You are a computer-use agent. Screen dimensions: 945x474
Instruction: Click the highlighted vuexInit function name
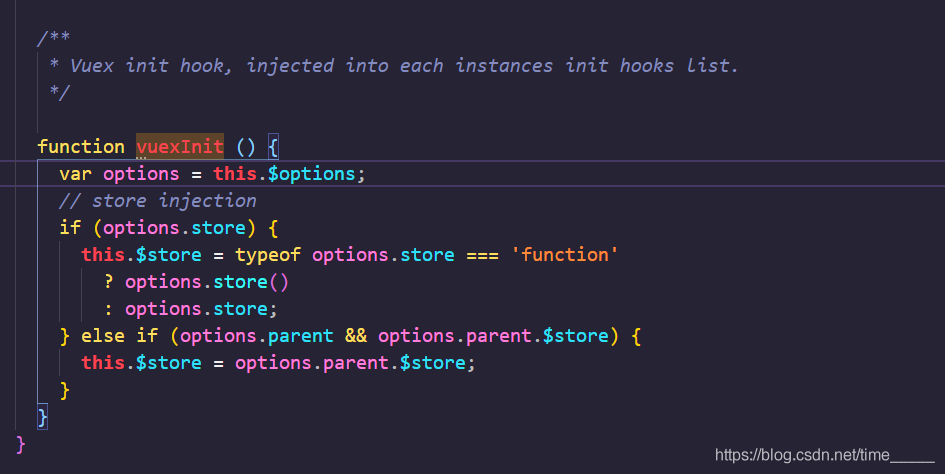(x=180, y=147)
